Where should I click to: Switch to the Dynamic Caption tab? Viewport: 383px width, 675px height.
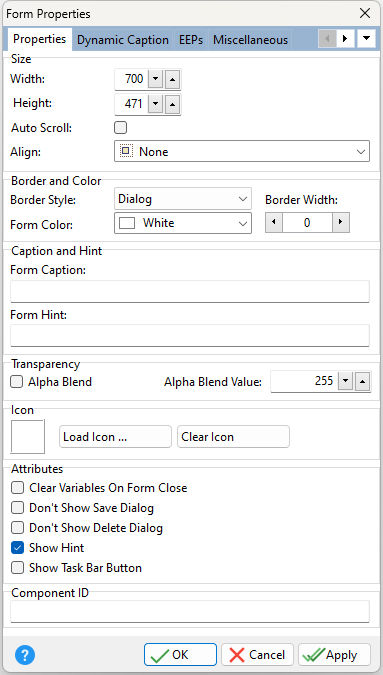[123, 40]
